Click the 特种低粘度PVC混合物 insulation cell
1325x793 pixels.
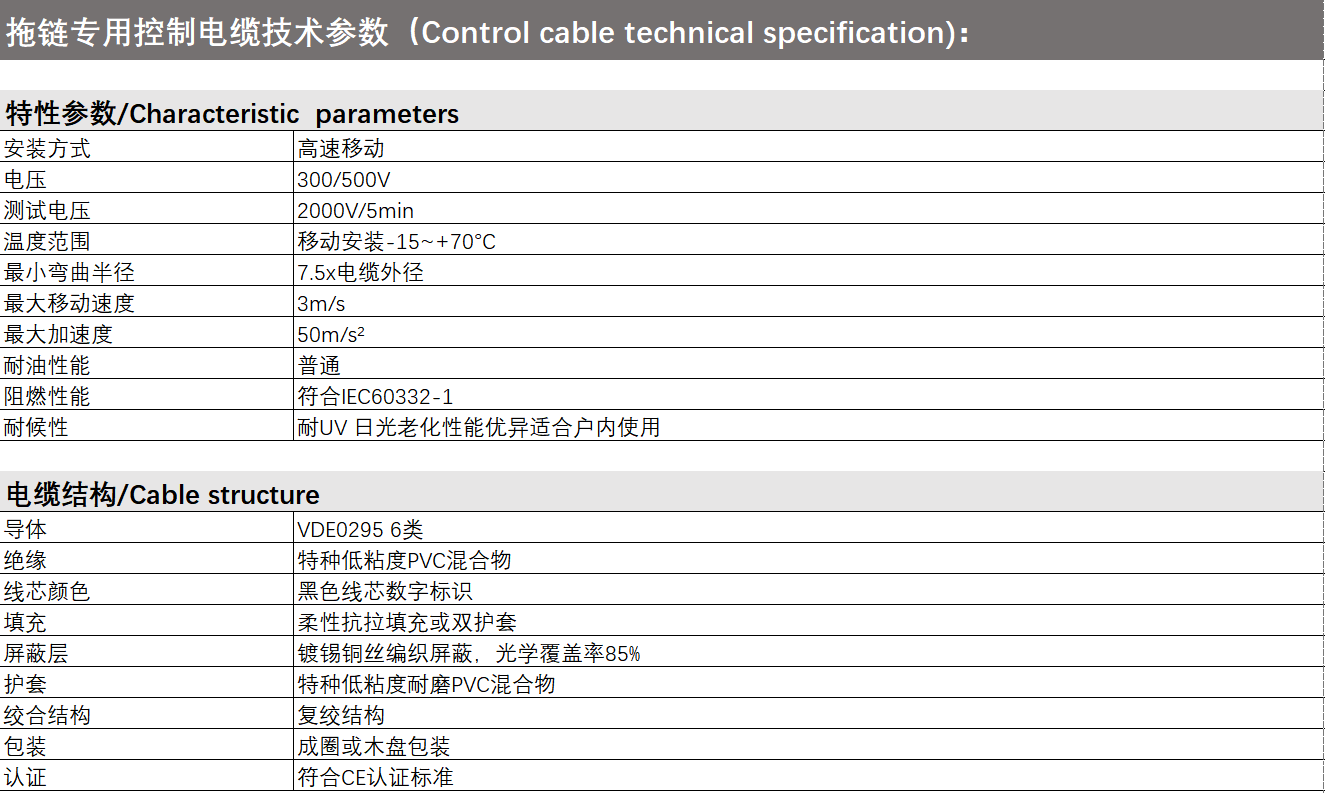[405, 561]
